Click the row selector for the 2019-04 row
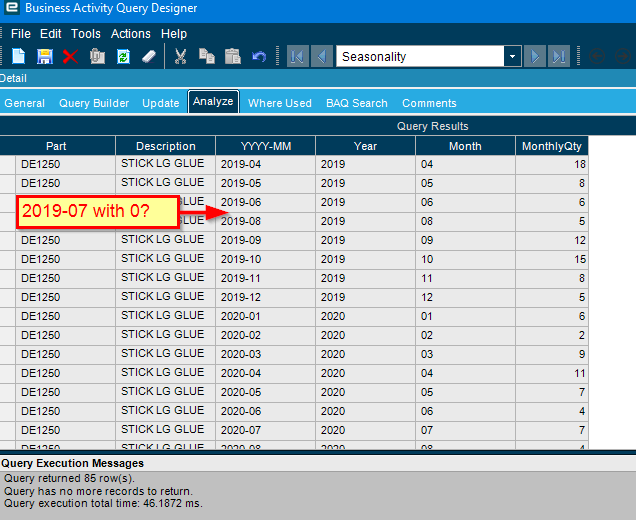 [x=7, y=164]
